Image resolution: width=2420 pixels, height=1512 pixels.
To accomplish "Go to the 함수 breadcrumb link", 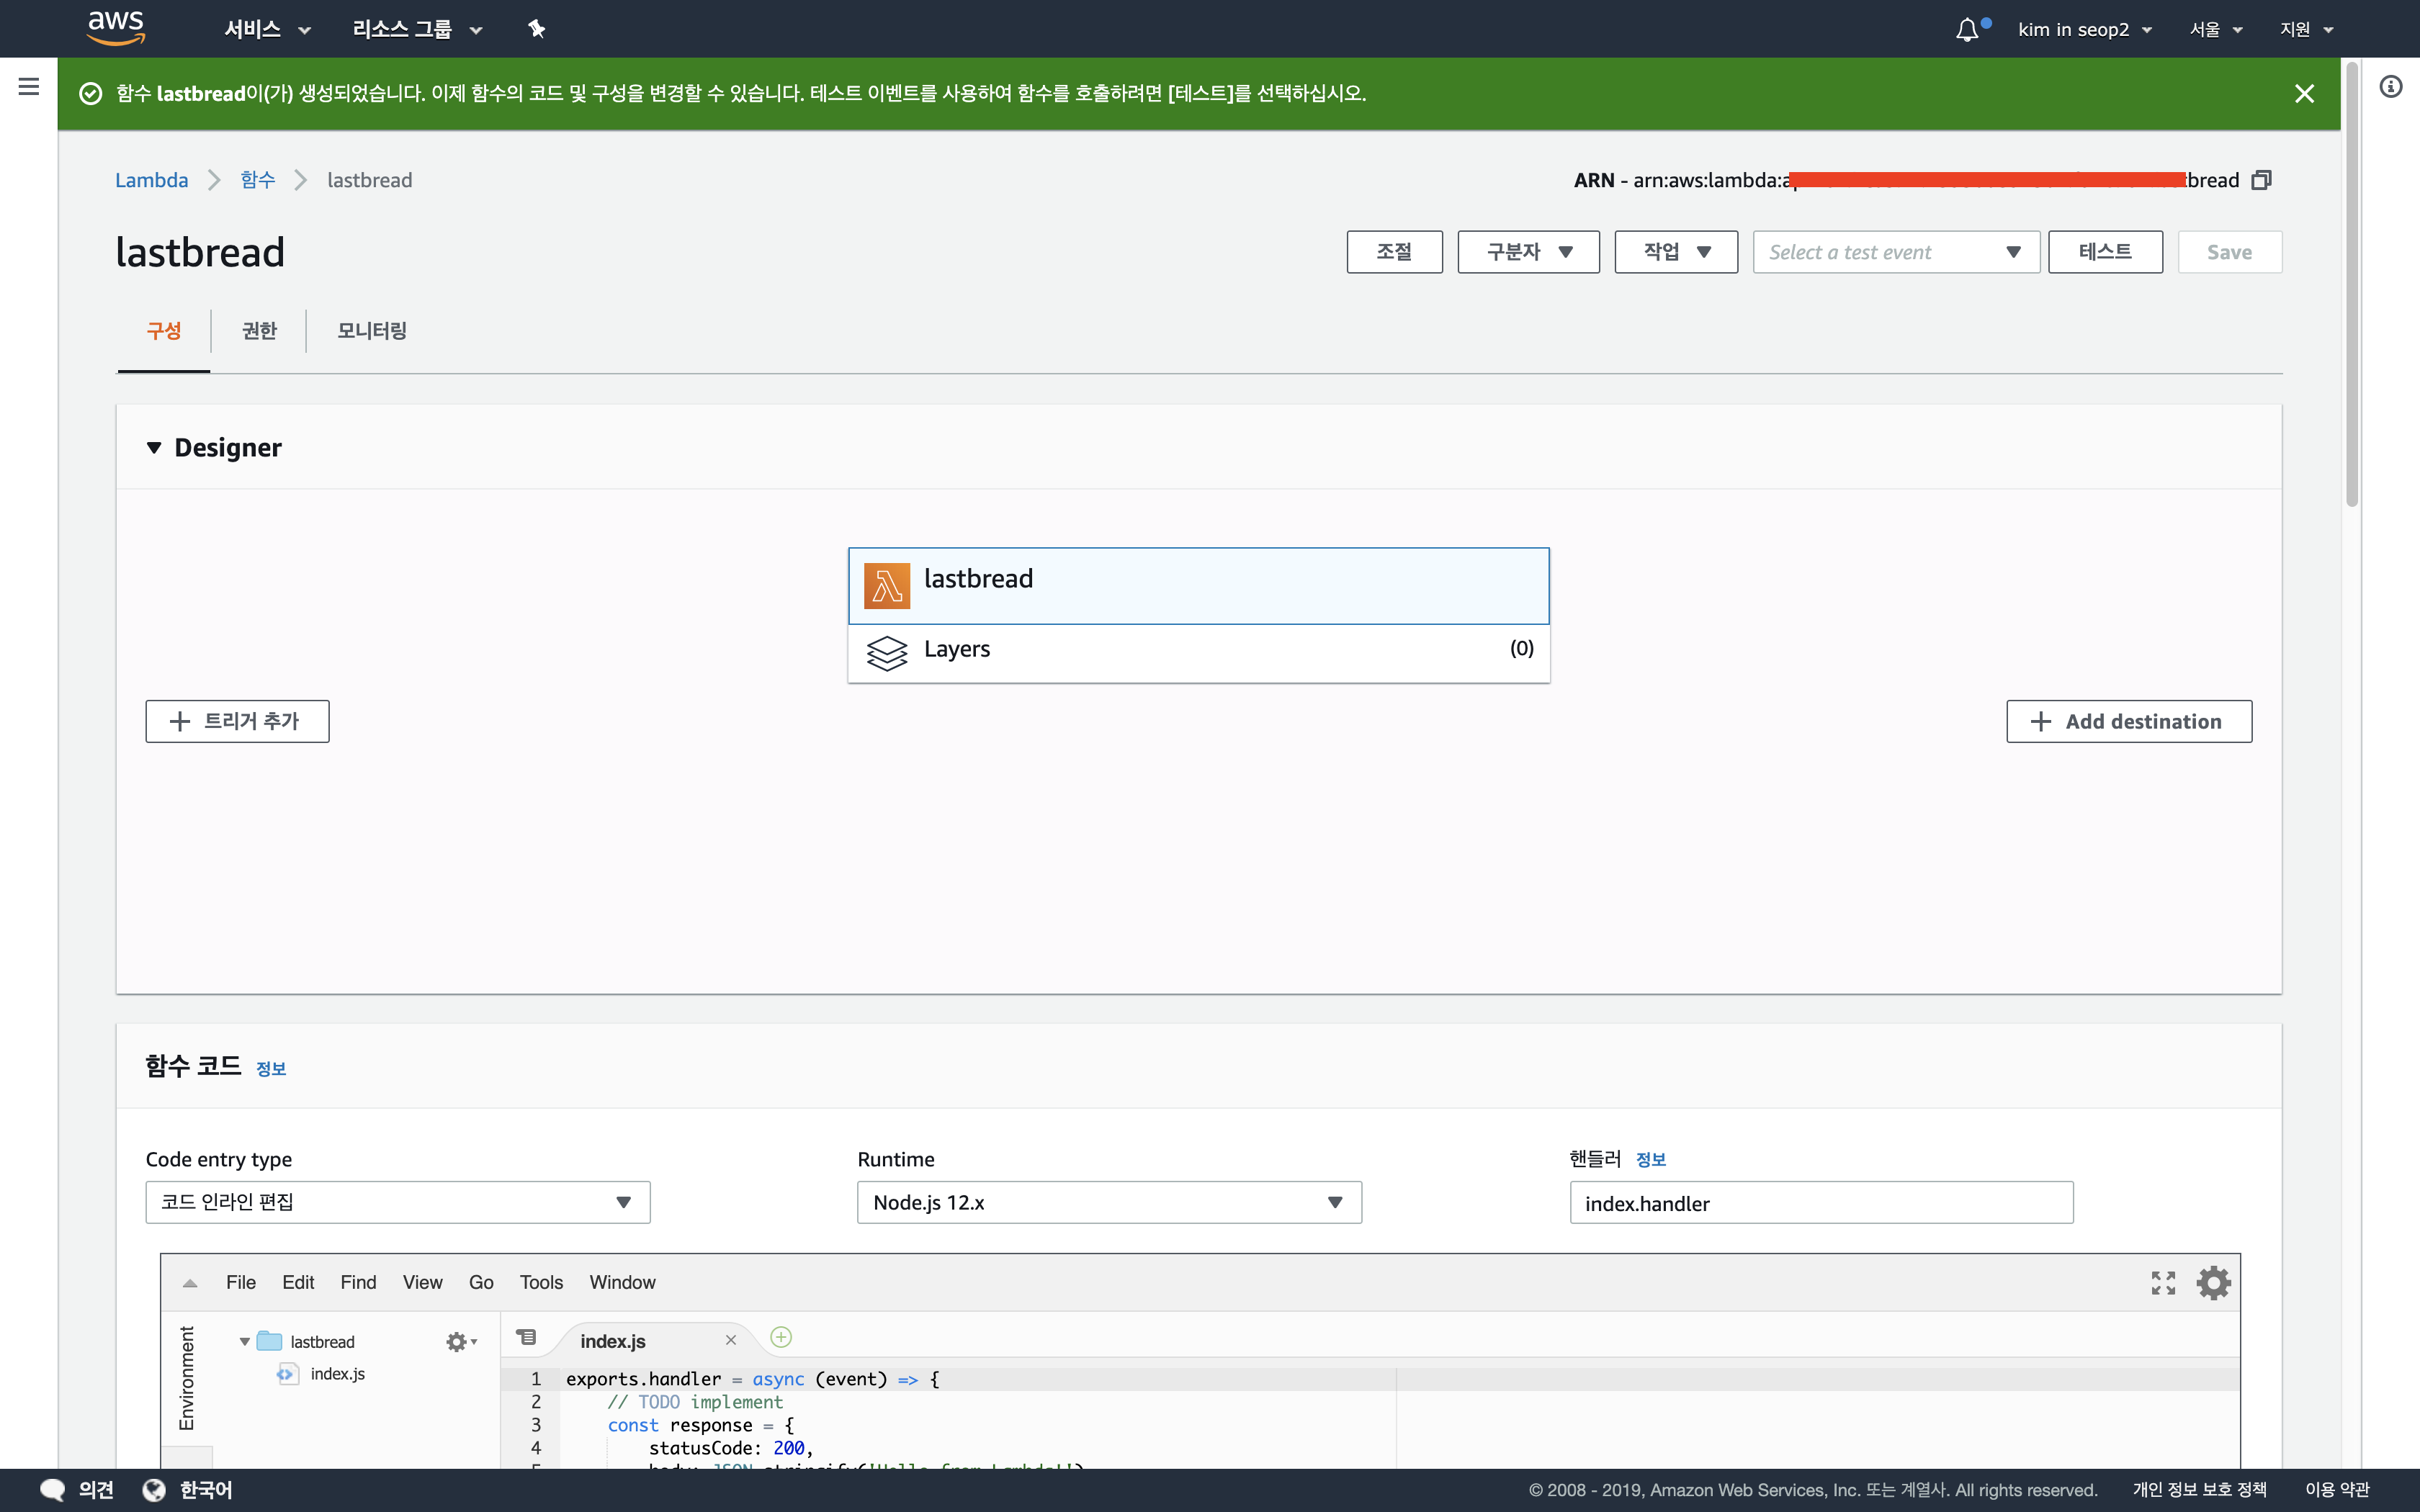I will tap(257, 180).
